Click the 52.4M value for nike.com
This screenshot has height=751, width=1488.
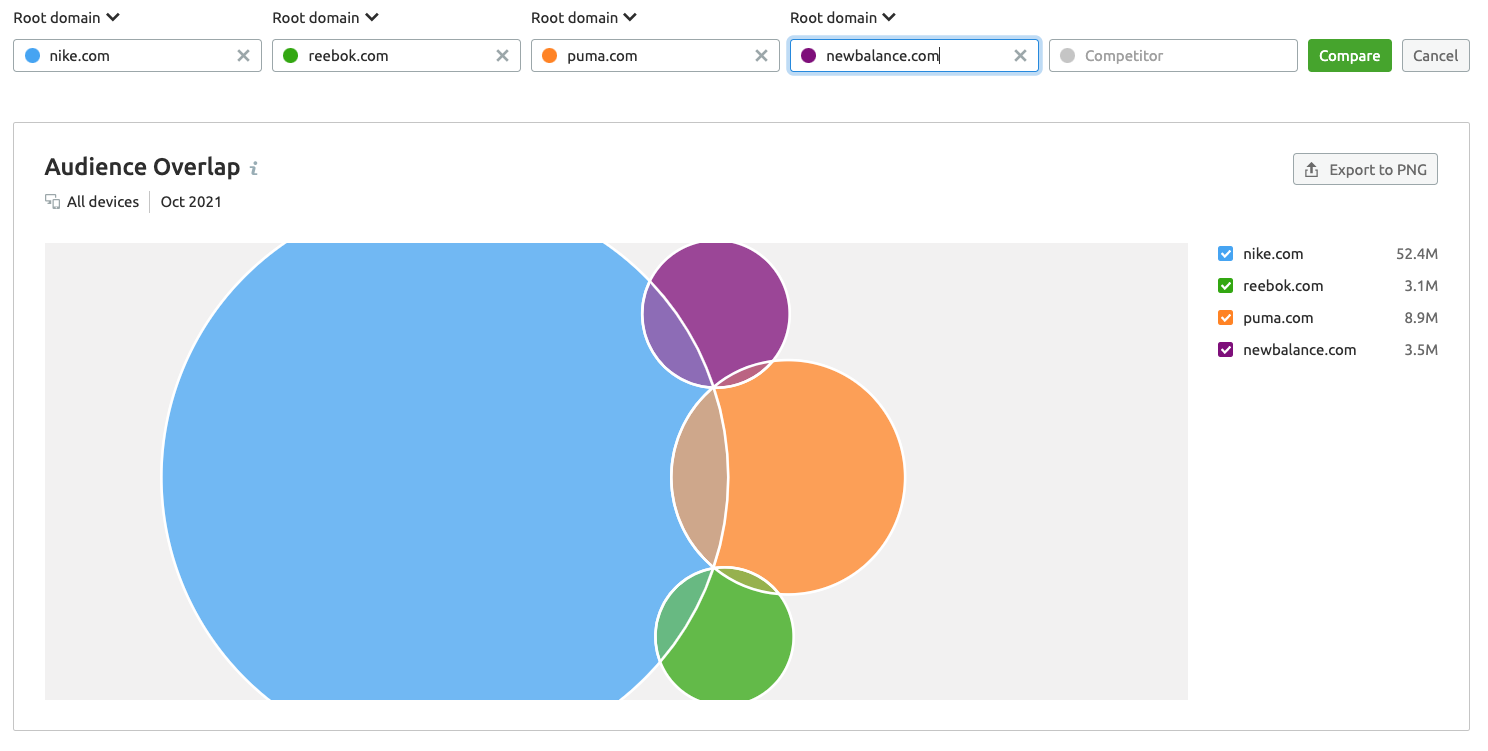pyautogui.click(x=1417, y=254)
